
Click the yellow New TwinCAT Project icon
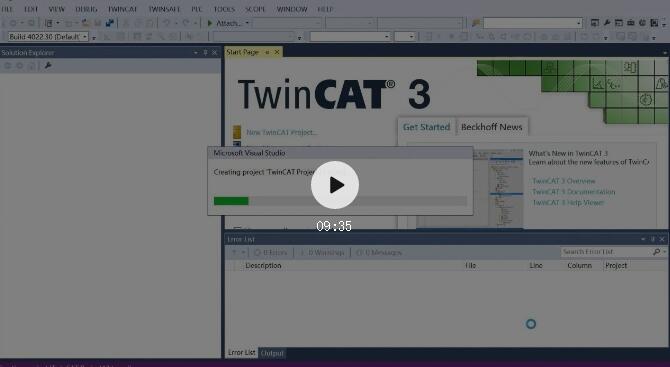[x=237, y=132]
